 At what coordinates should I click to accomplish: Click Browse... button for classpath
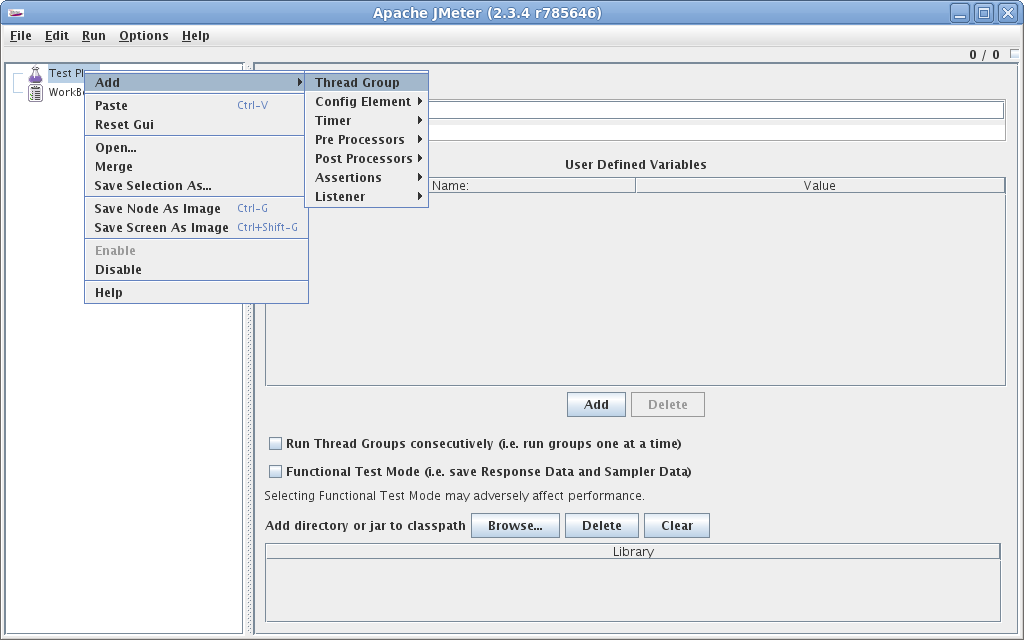point(515,526)
